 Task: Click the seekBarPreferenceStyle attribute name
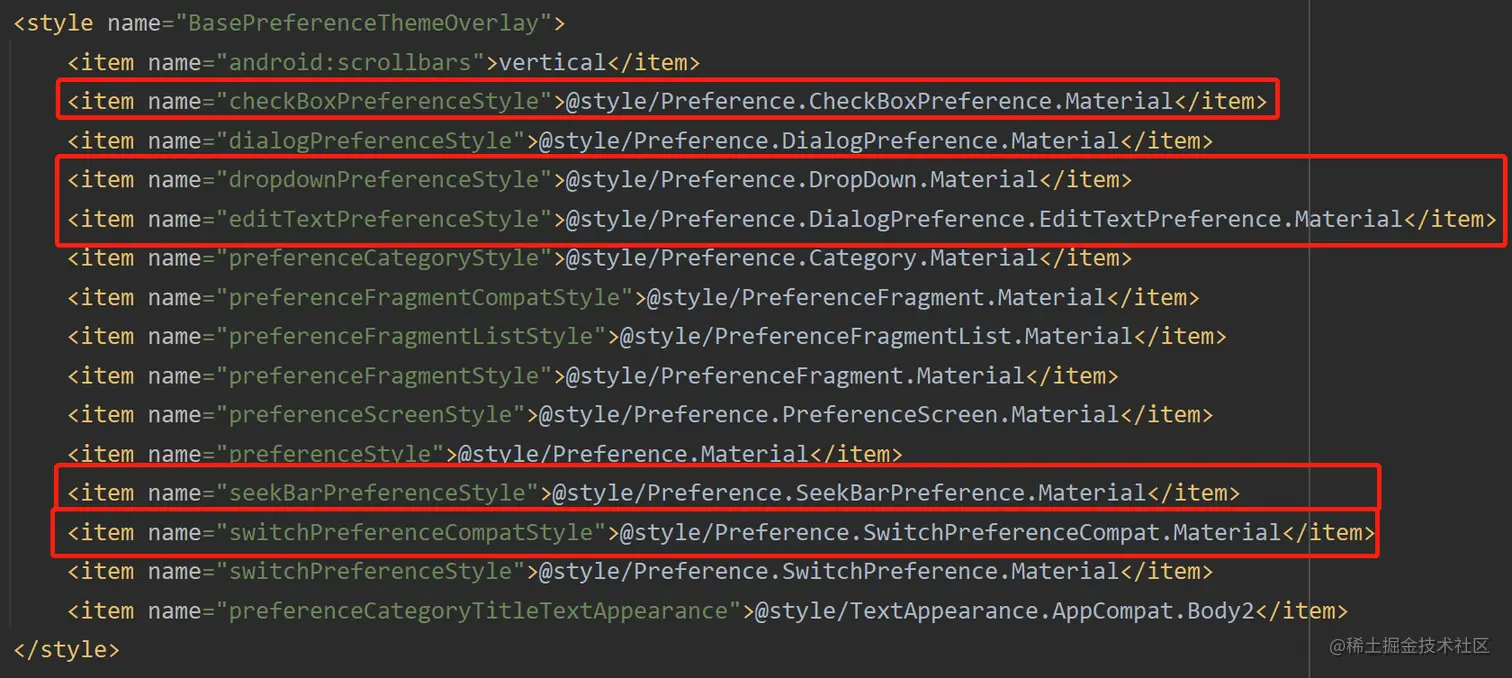(x=379, y=493)
